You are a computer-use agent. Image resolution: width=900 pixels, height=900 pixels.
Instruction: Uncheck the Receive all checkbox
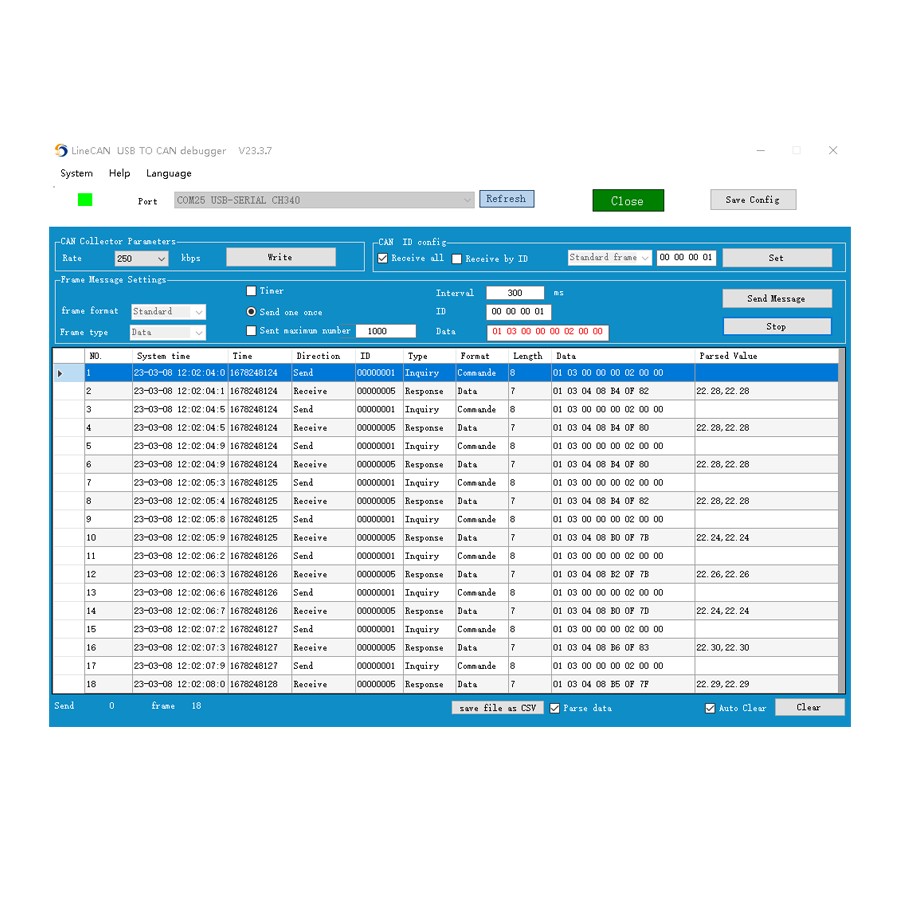click(383, 258)
